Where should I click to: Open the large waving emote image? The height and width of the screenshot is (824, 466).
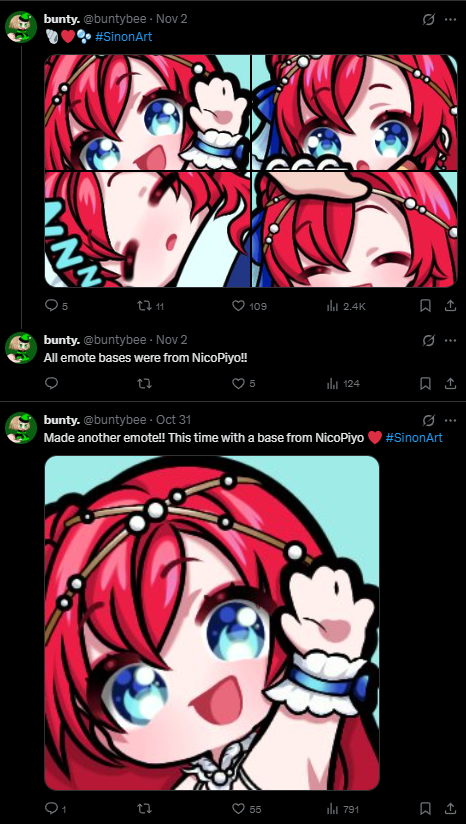click(x=212, y=623)
